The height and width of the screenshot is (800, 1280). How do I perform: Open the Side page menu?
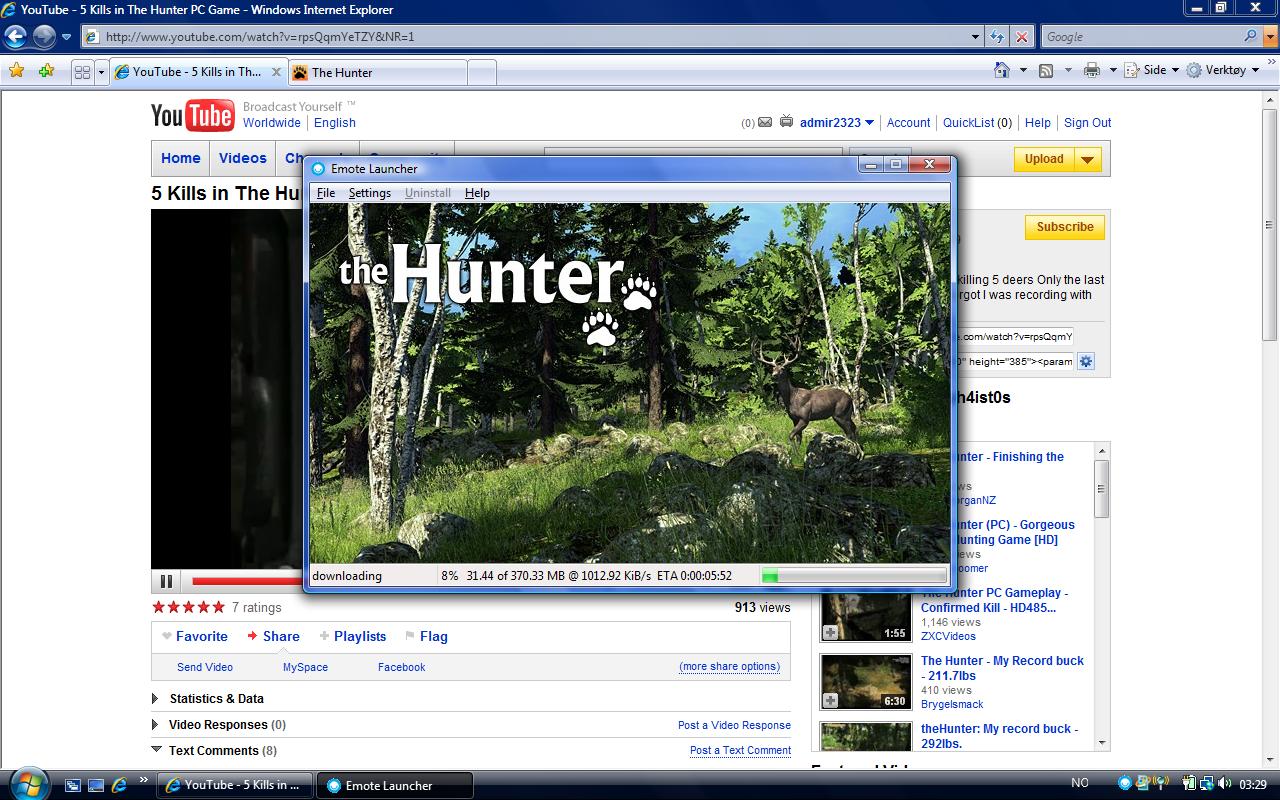pyautogui.click(x=1152, y=70)
